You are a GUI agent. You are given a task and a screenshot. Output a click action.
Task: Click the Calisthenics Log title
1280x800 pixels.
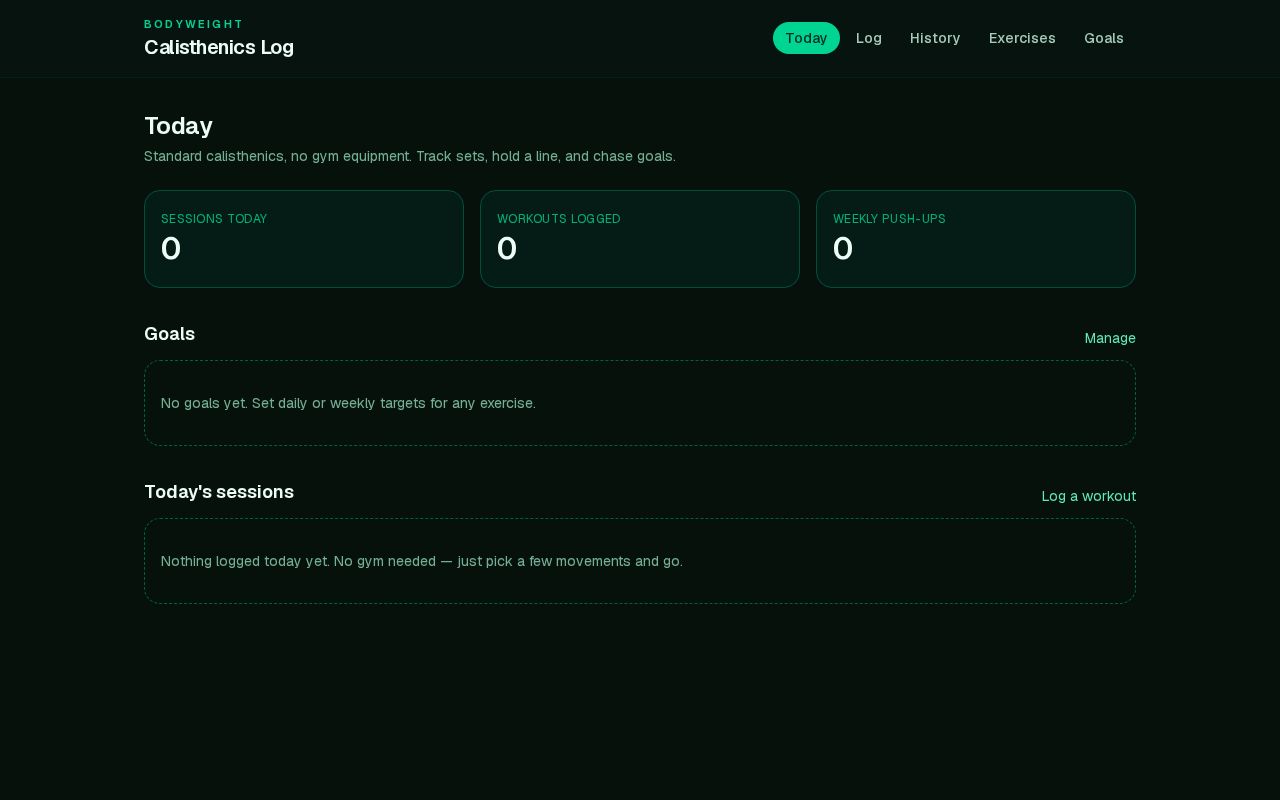tap(219, 47)
